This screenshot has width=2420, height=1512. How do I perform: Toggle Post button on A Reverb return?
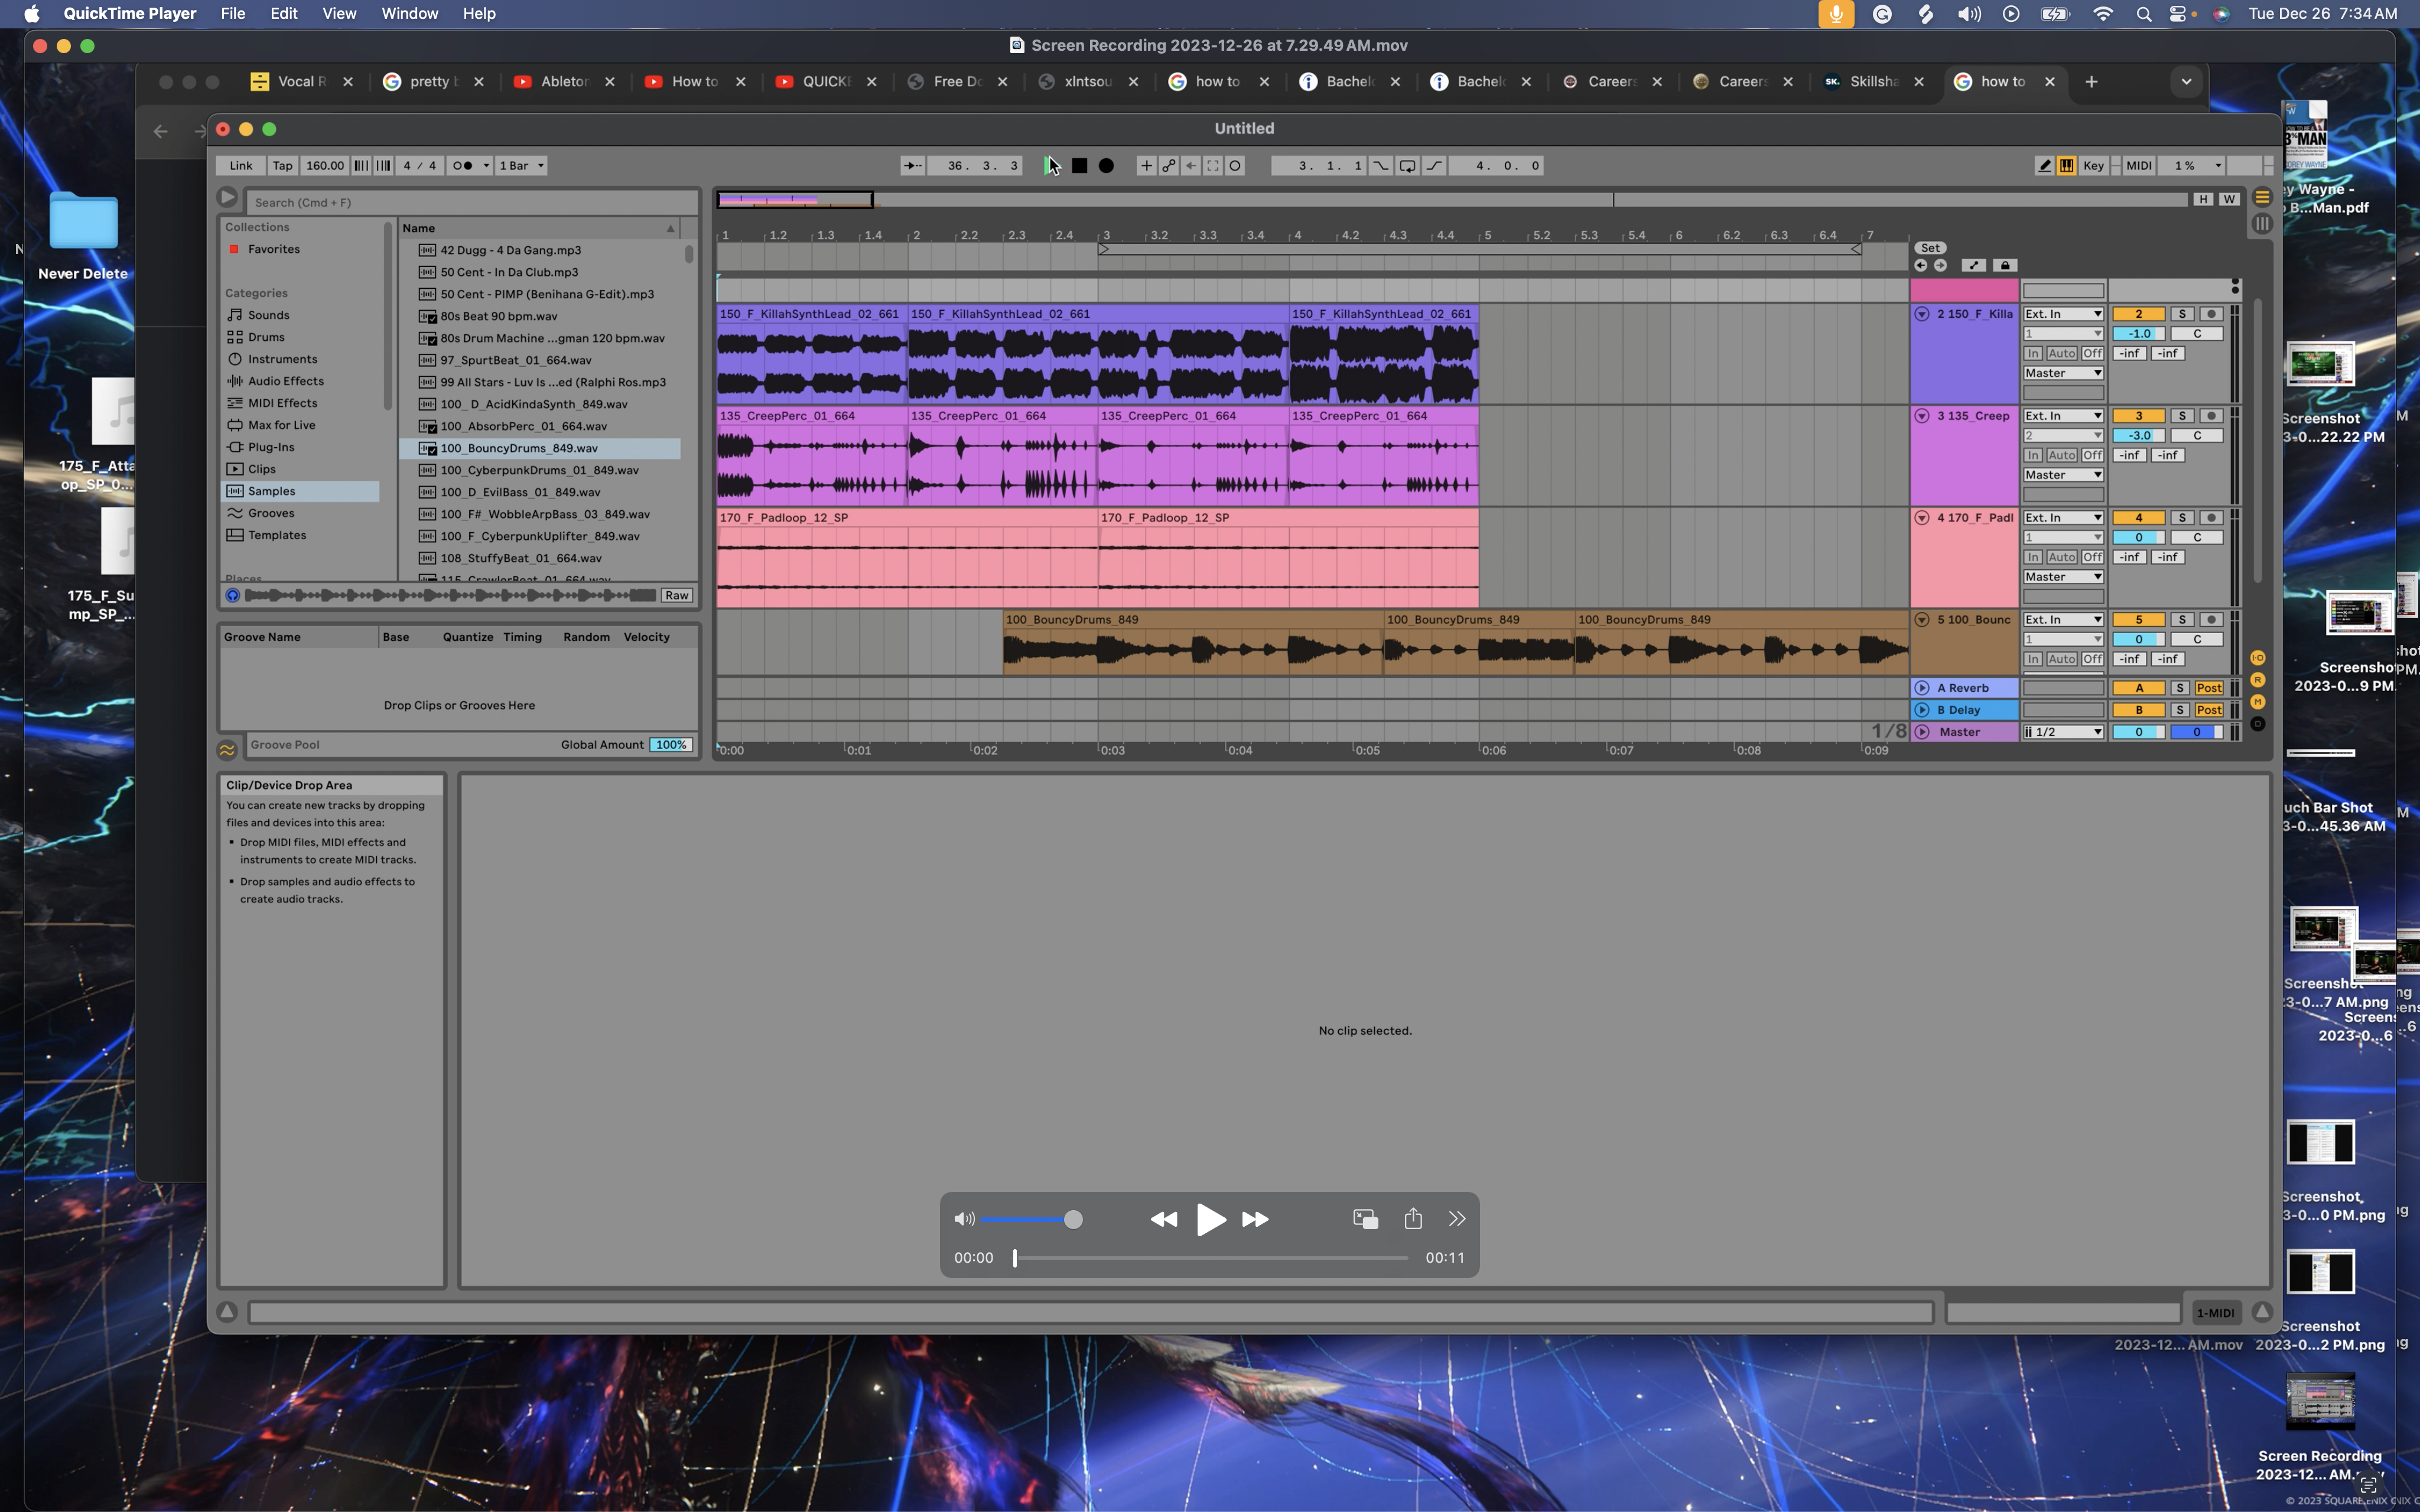2209,688
